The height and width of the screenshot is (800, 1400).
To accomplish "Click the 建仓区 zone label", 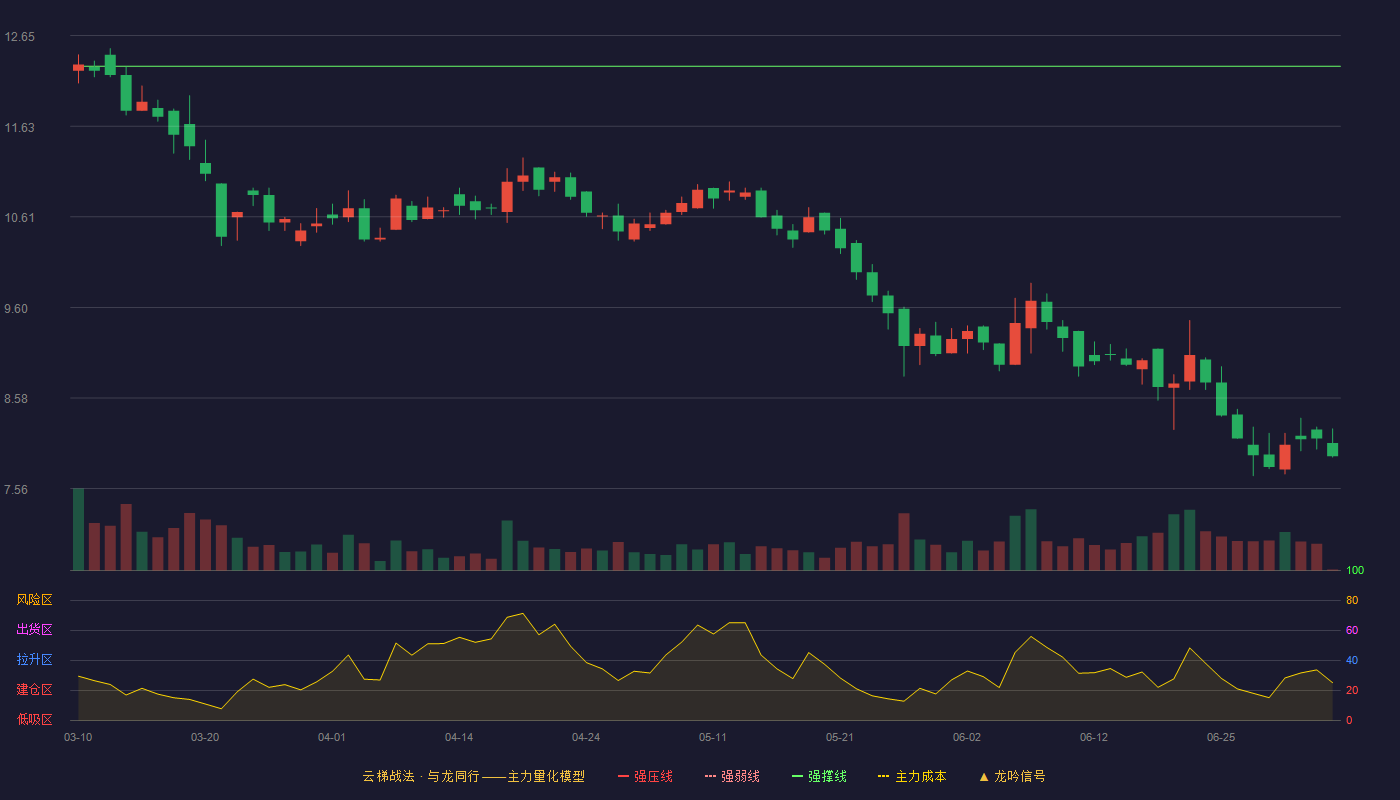I will pyautogui.click(x=34, y=690).
